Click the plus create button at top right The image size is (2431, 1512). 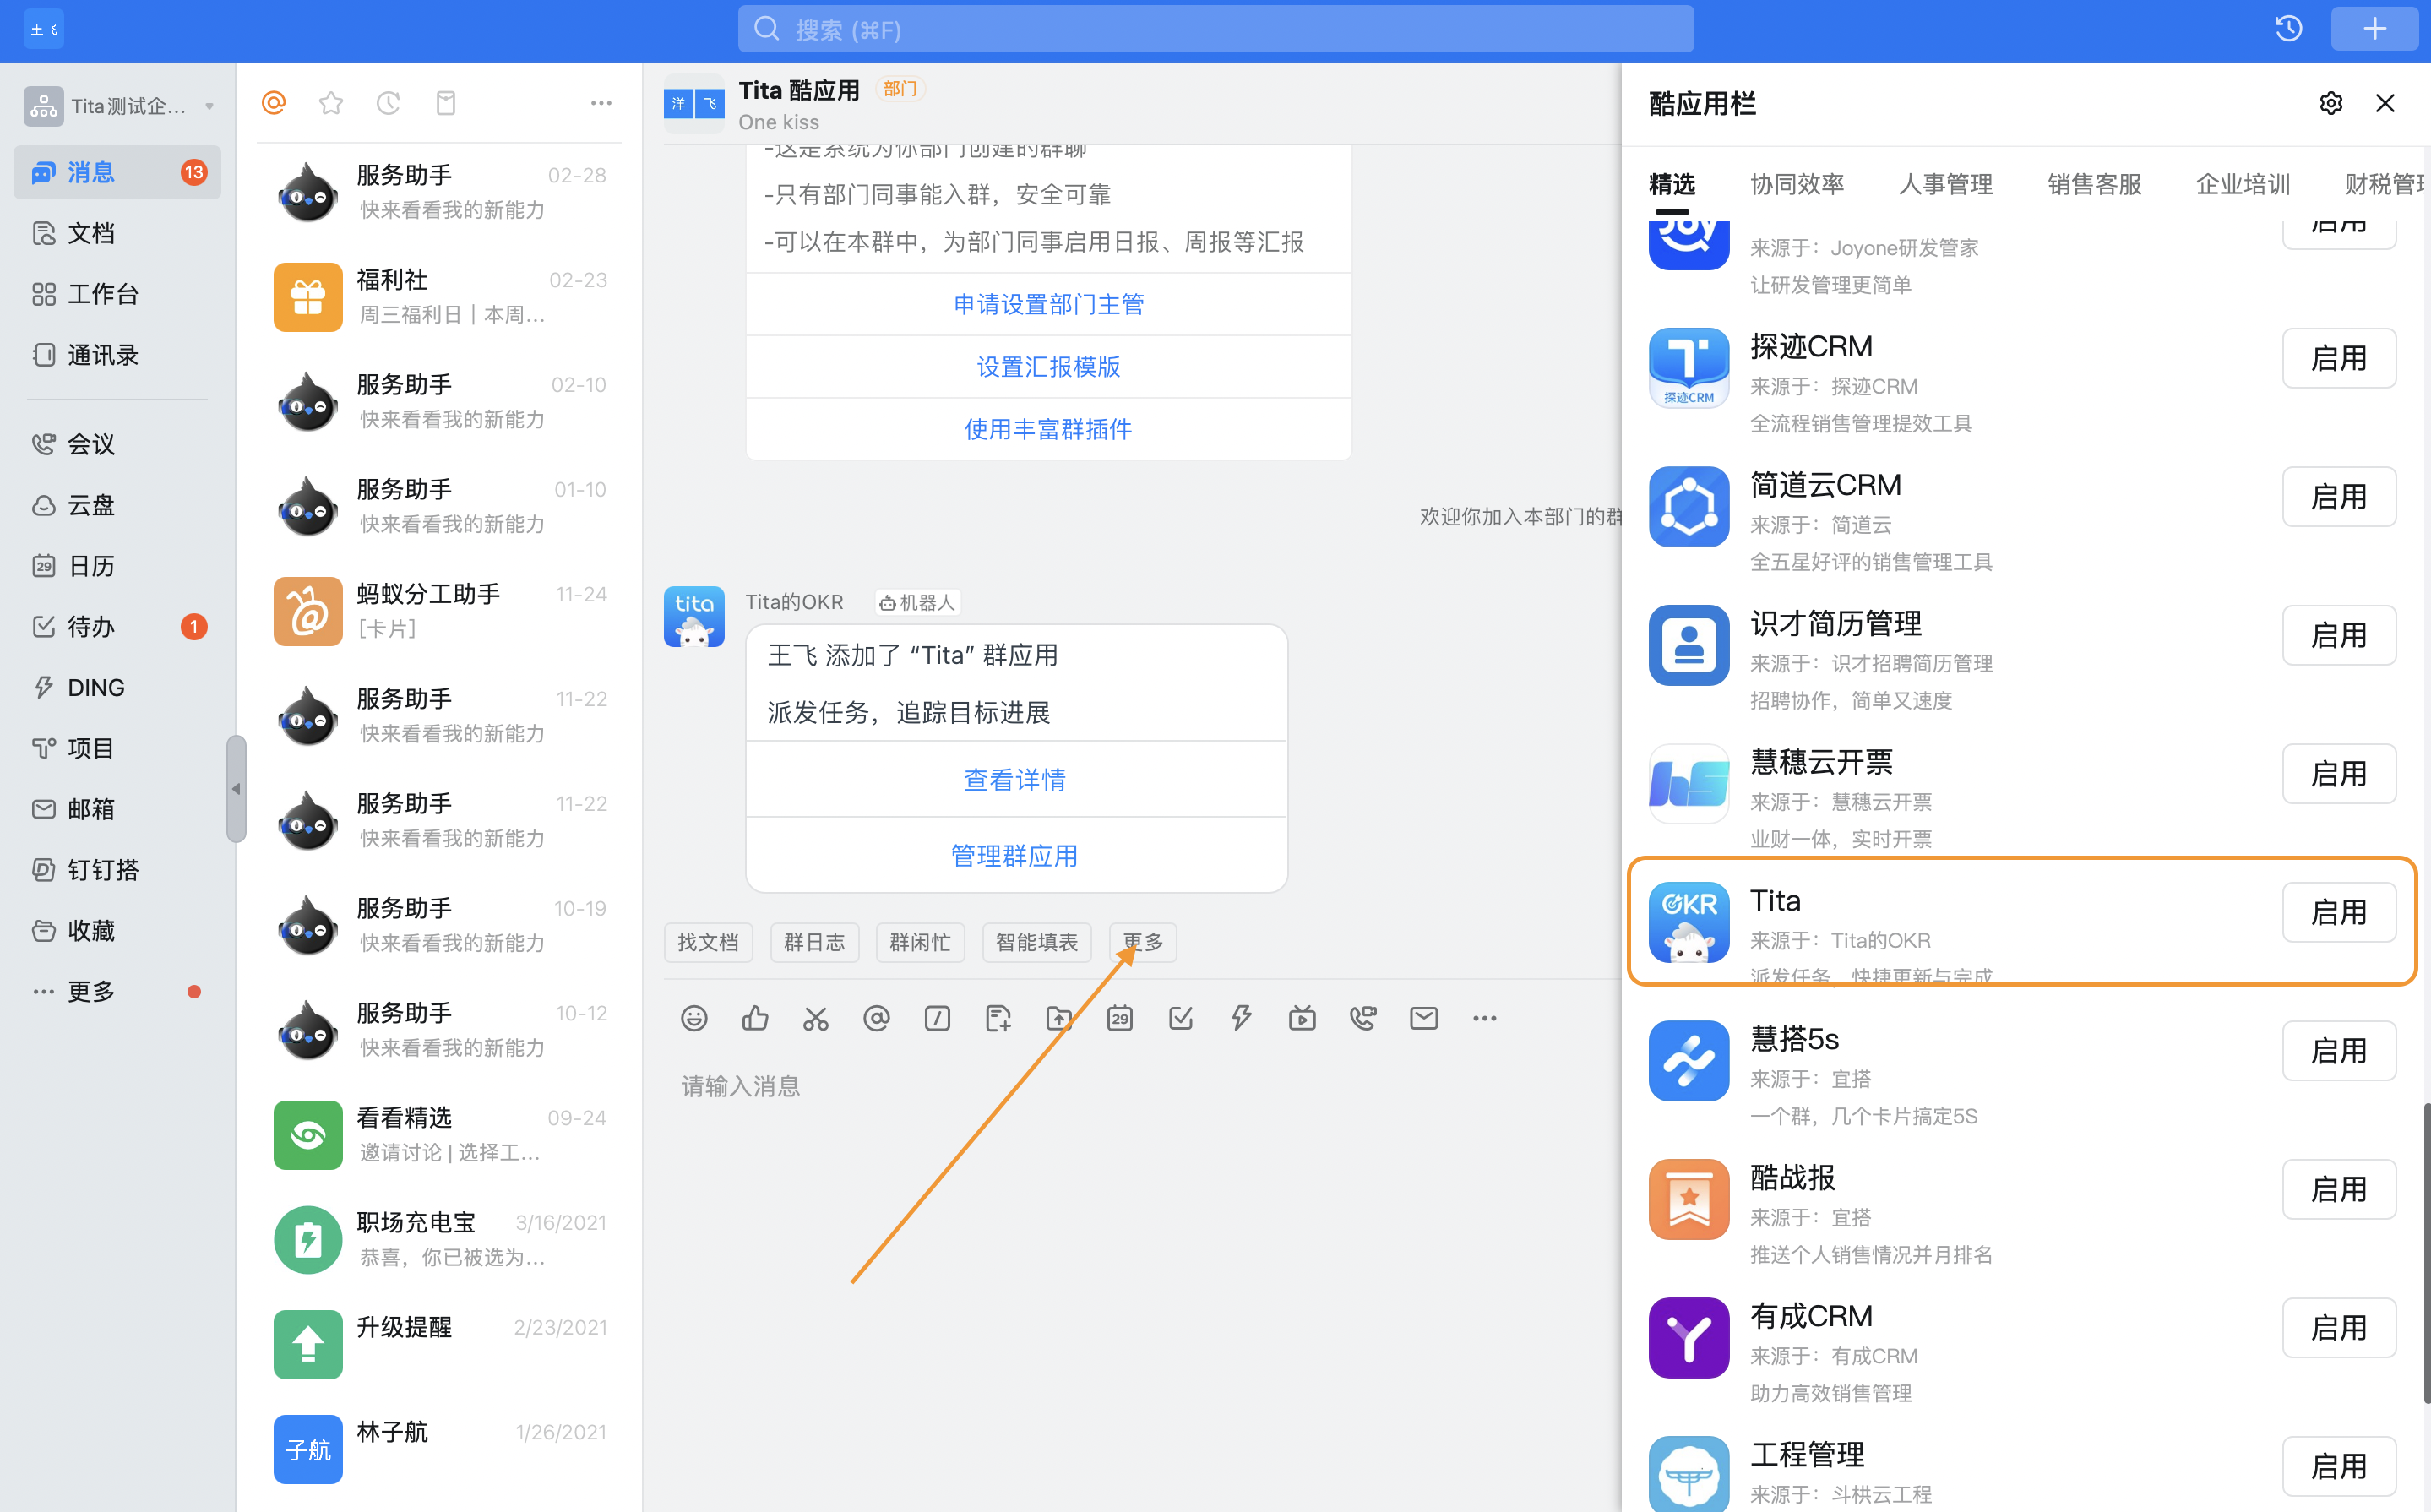click(x=2374, y=29)
